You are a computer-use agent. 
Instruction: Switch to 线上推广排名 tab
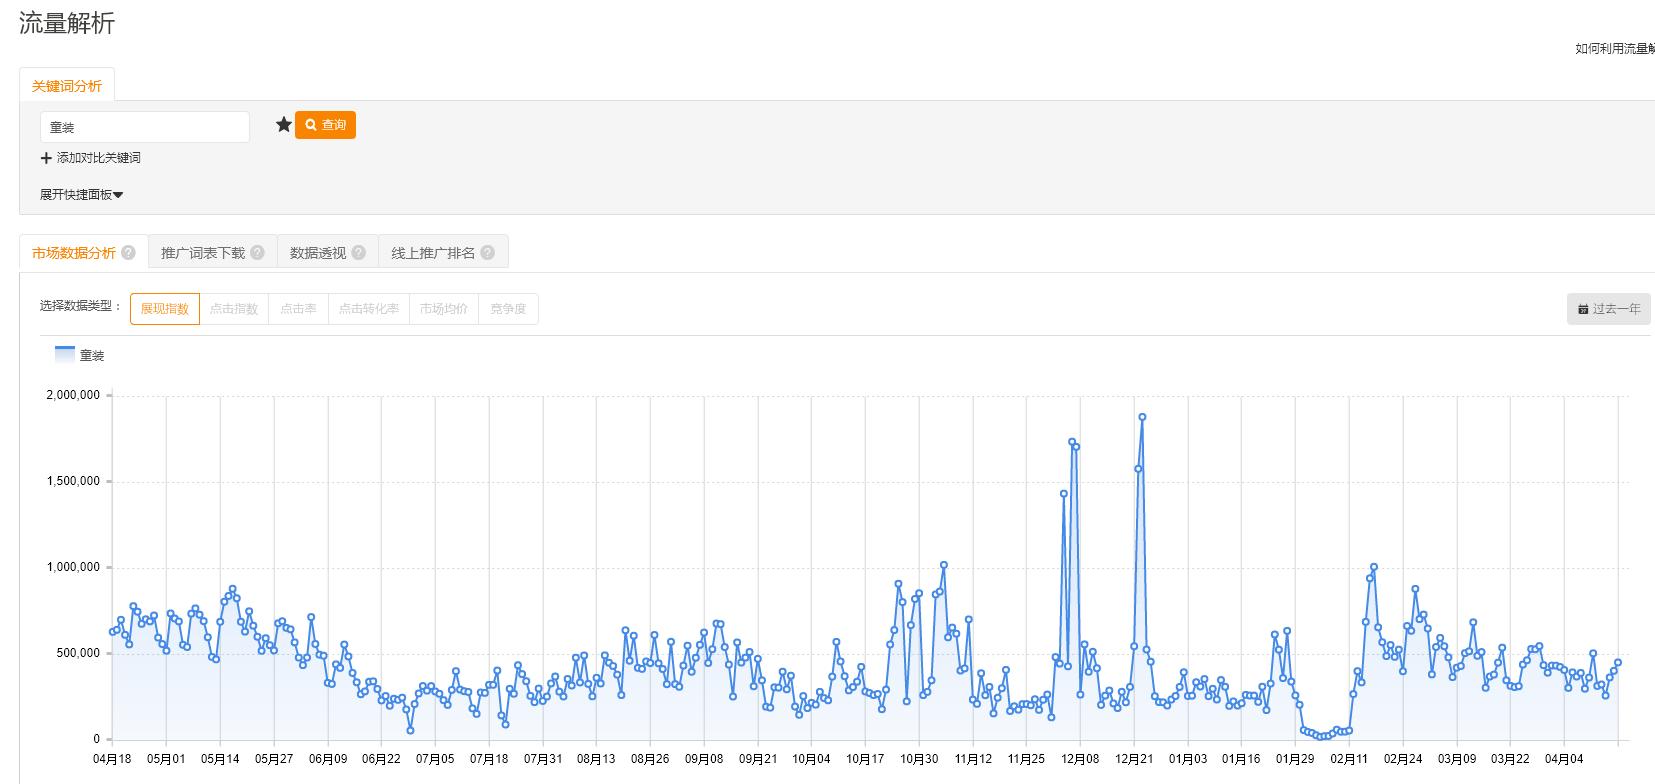pos(443,253)
